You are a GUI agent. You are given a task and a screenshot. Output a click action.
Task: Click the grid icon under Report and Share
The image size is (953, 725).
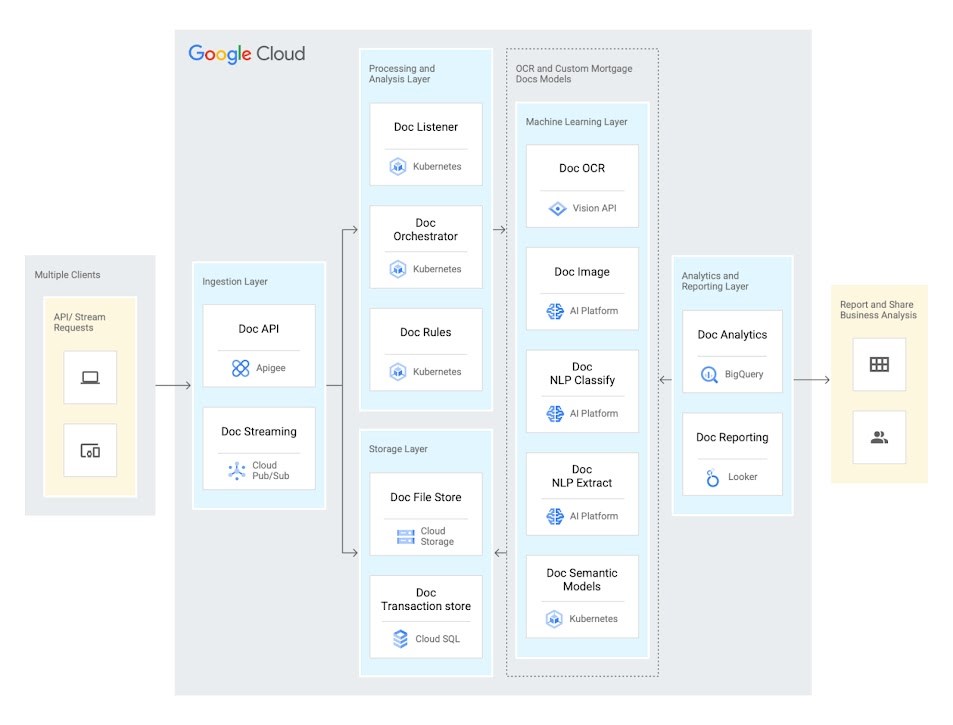(x=878, y=364)
